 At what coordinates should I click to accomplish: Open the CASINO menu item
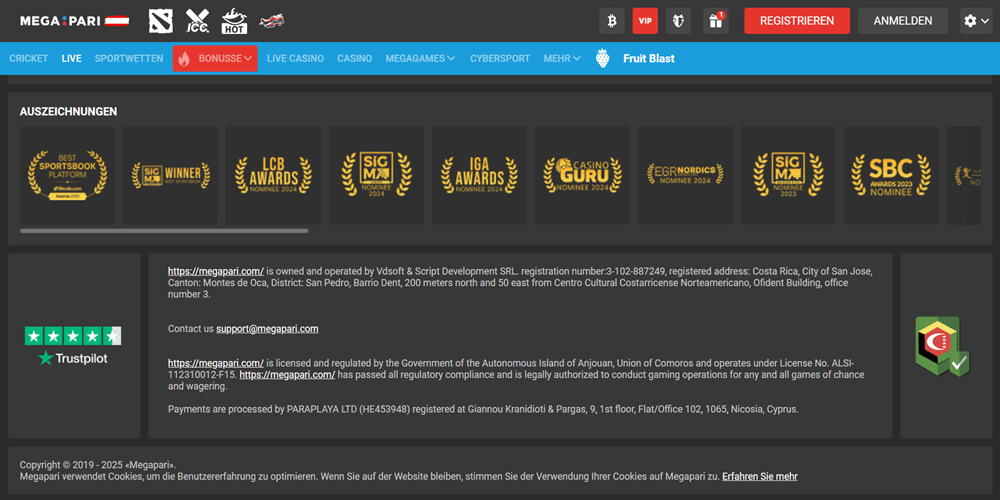pyautogui.click(x=355, y=59)
